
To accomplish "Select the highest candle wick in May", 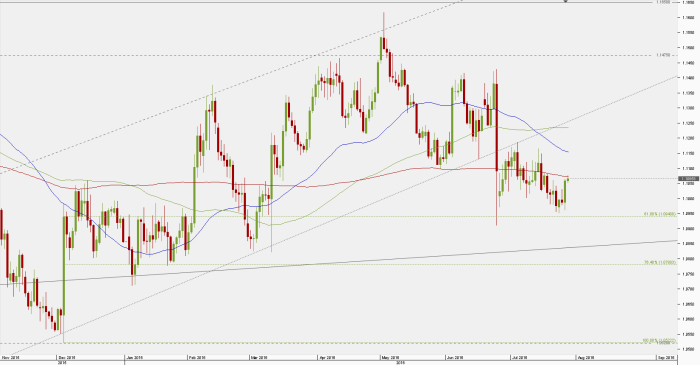I will 383,25.
